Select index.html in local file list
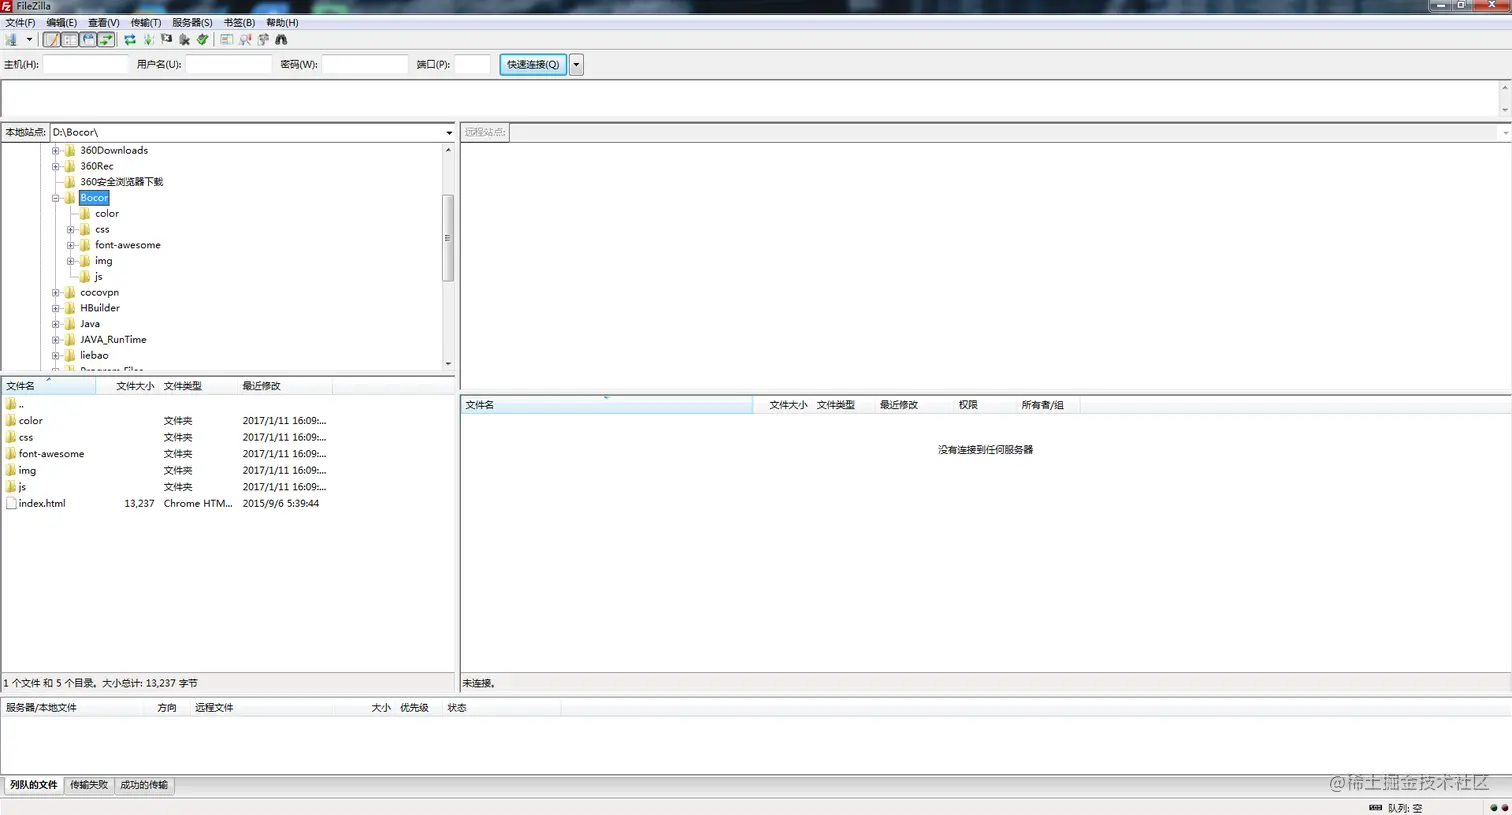Image resolution: width=1512 pixels, height=815 pixels. tap(42, 504)
